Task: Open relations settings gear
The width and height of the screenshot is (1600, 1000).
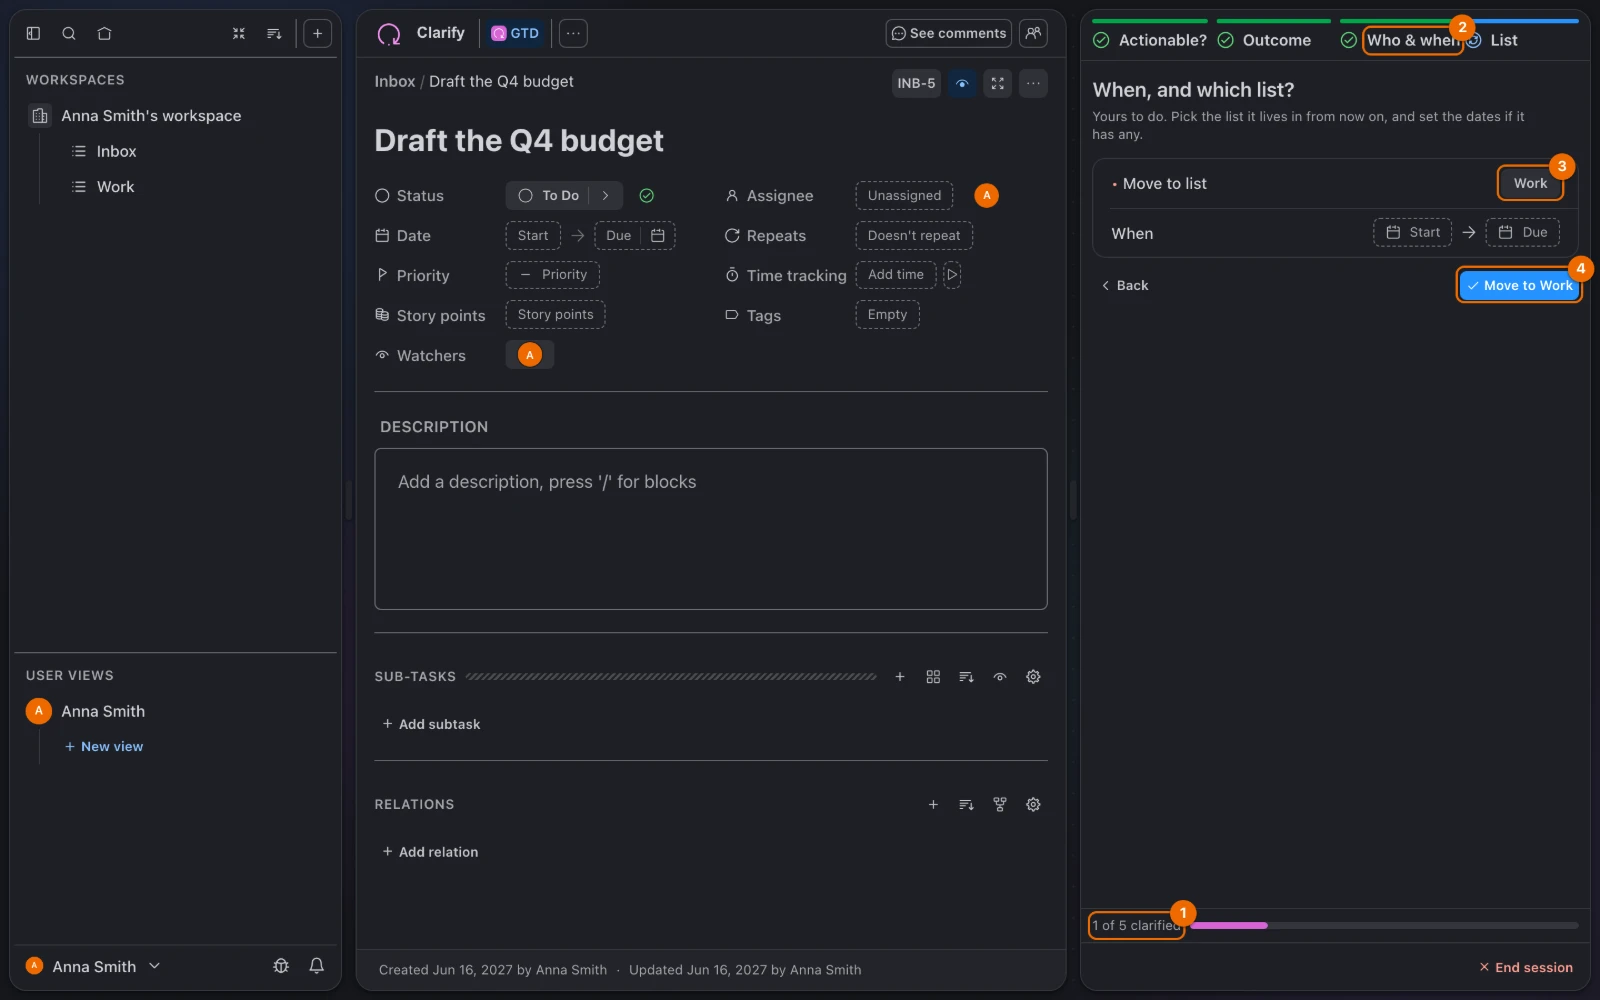Action: (x=1033, y=804)
